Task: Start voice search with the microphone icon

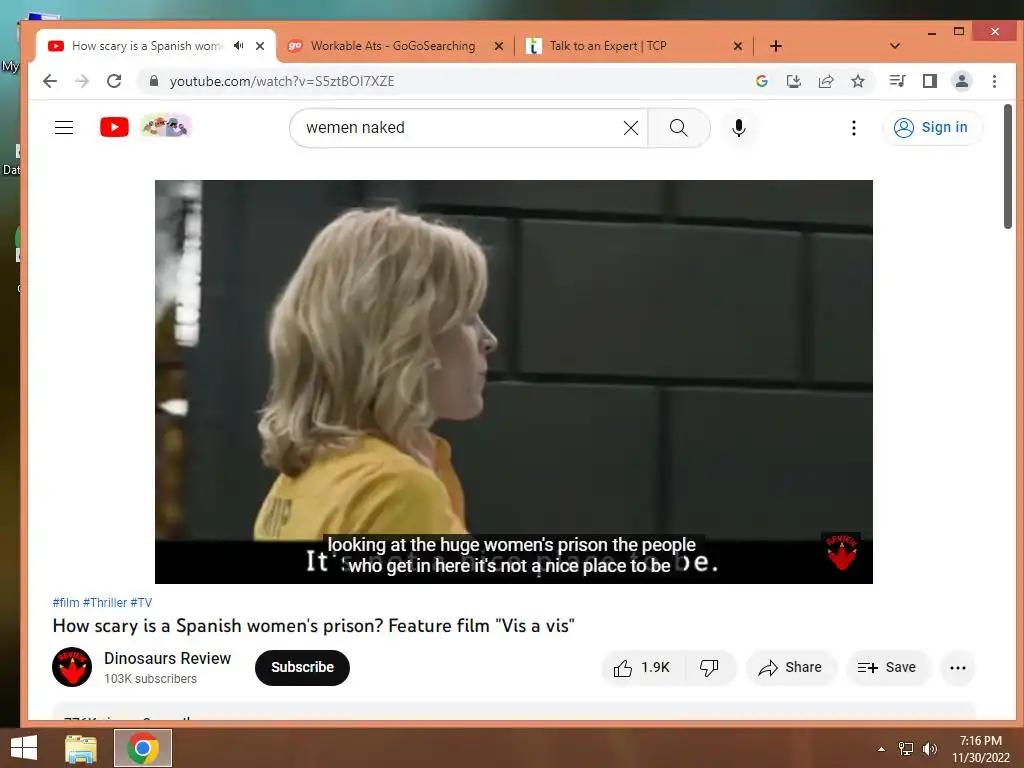Action: click(x=739, y=128)
